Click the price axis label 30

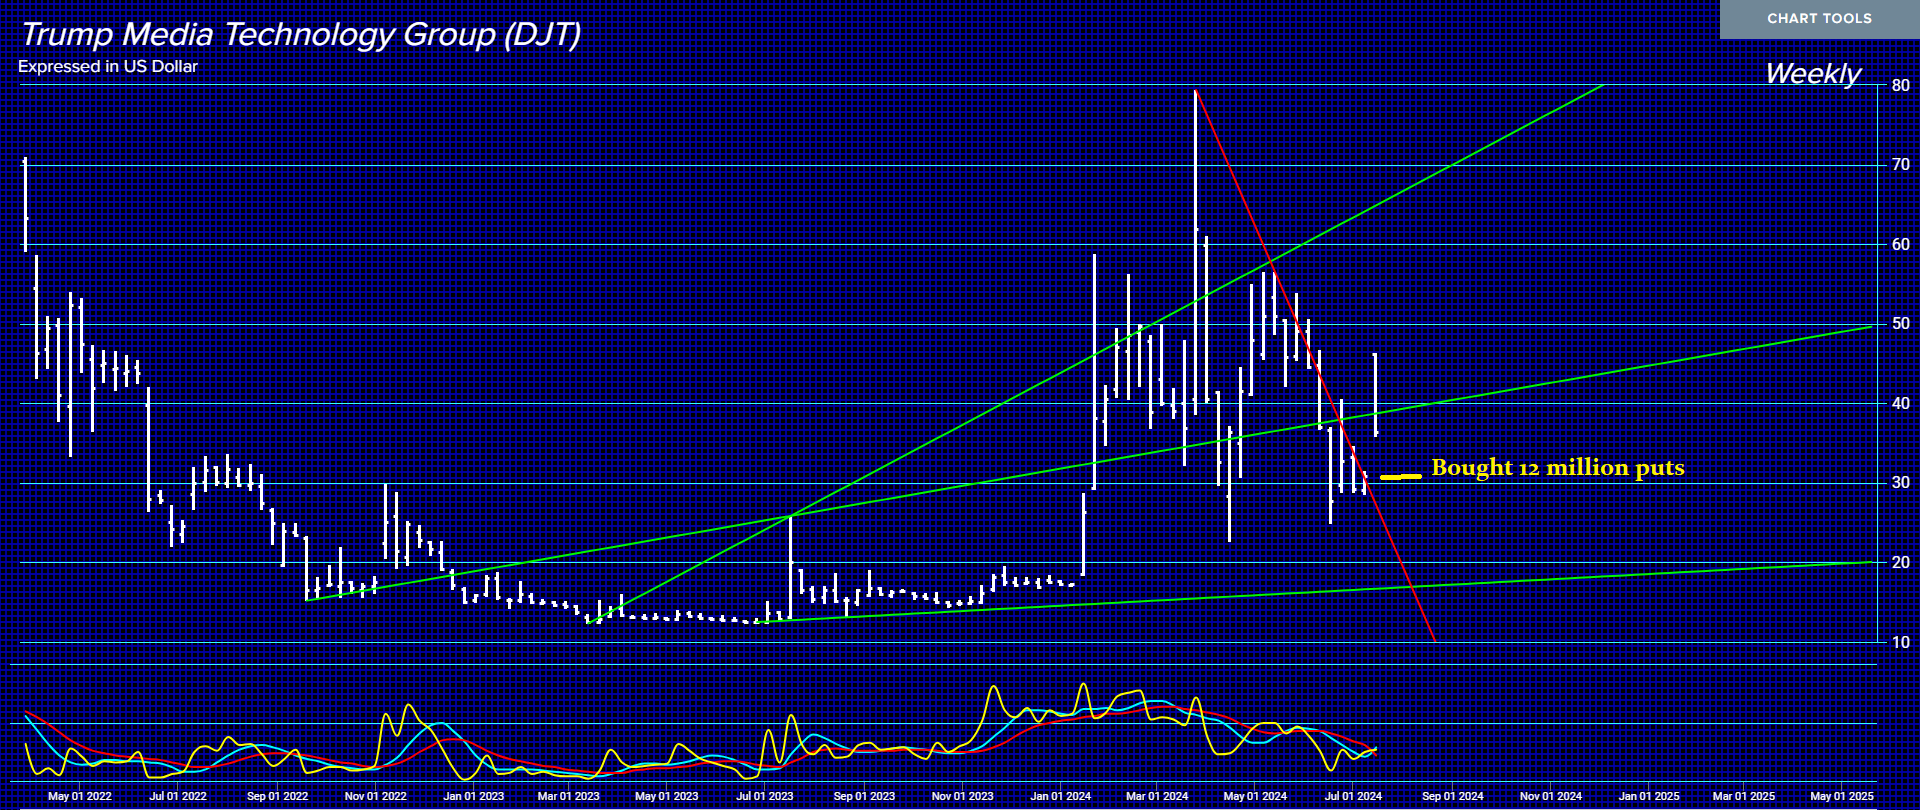[x=1900, y=483]
